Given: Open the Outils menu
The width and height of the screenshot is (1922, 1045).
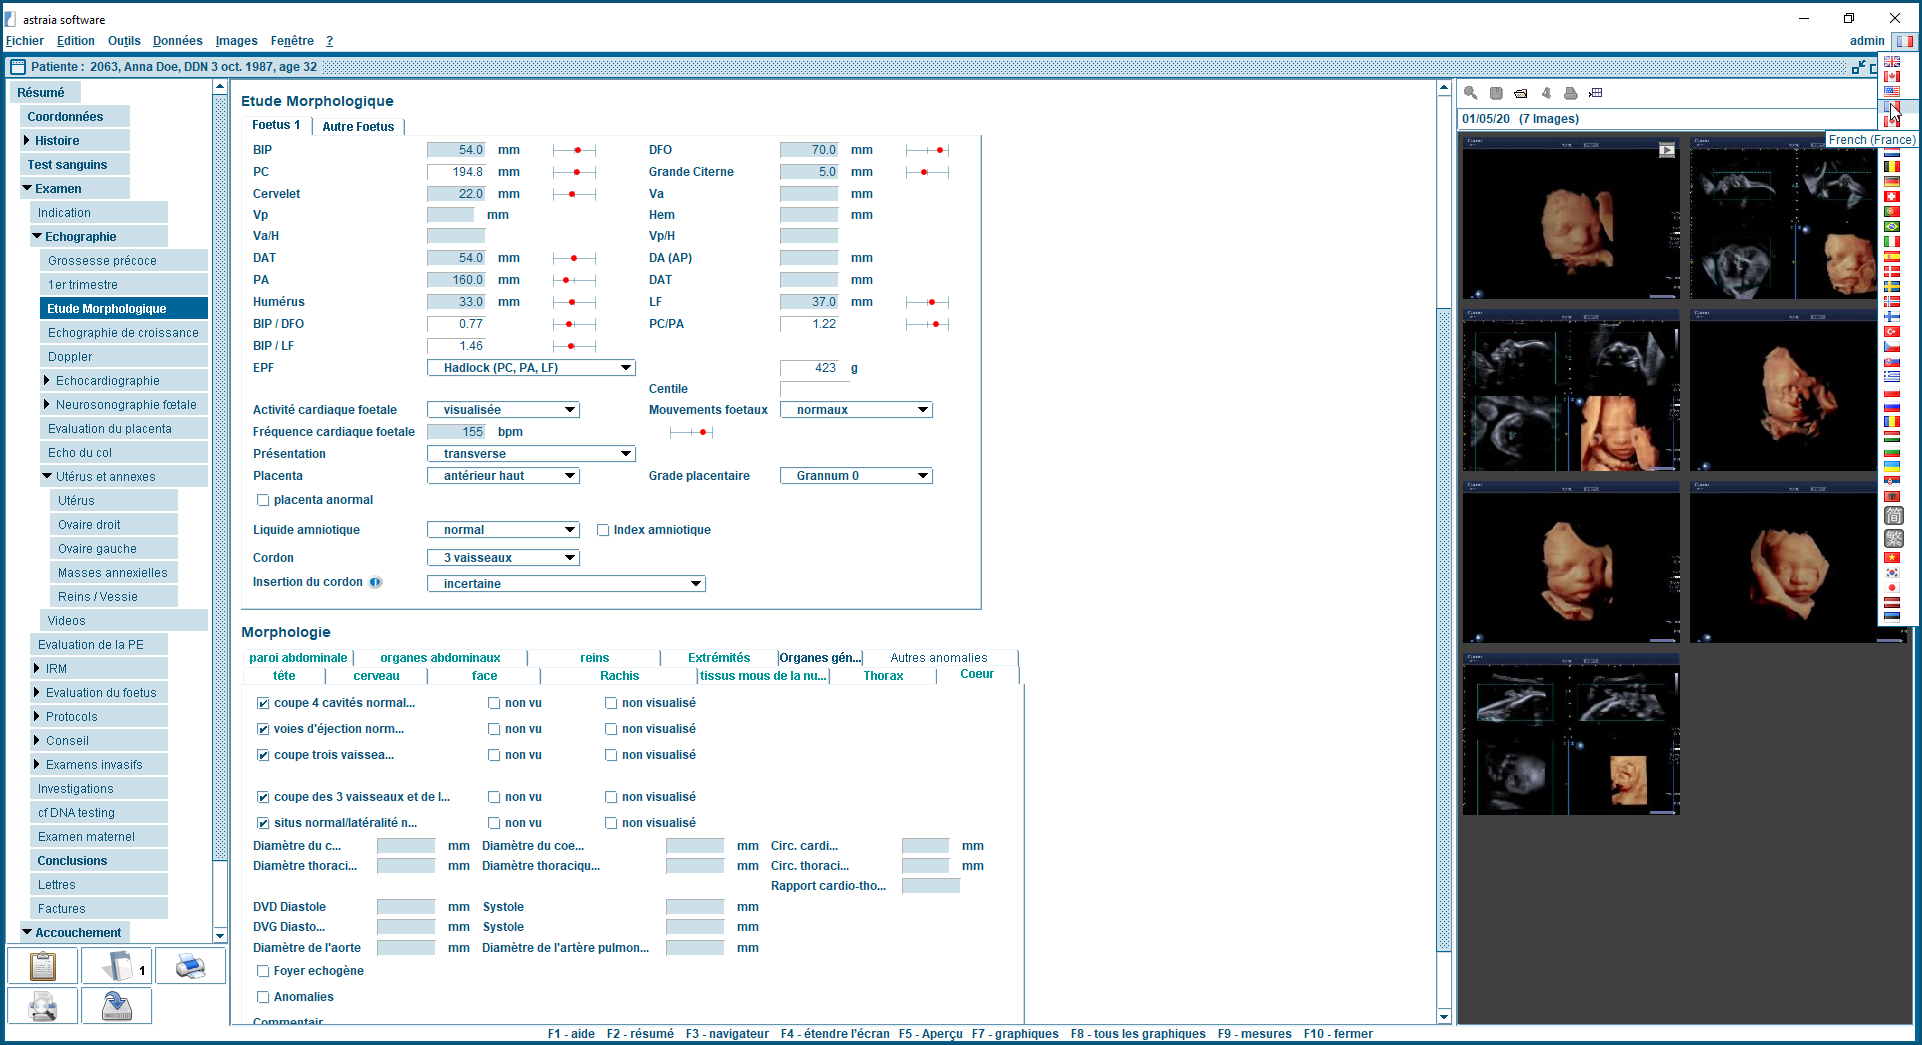Looking at the screenshot, I should point(124,41).
